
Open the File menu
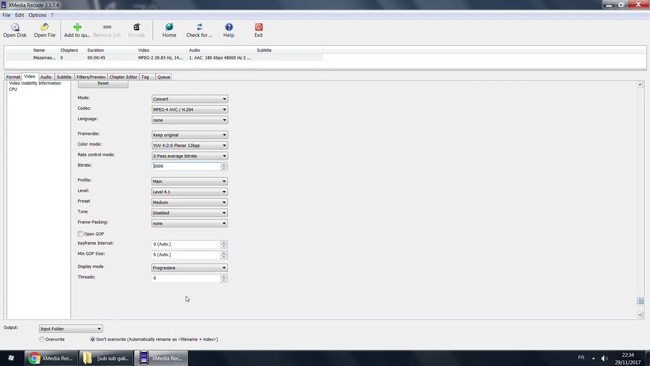[6, 15]
